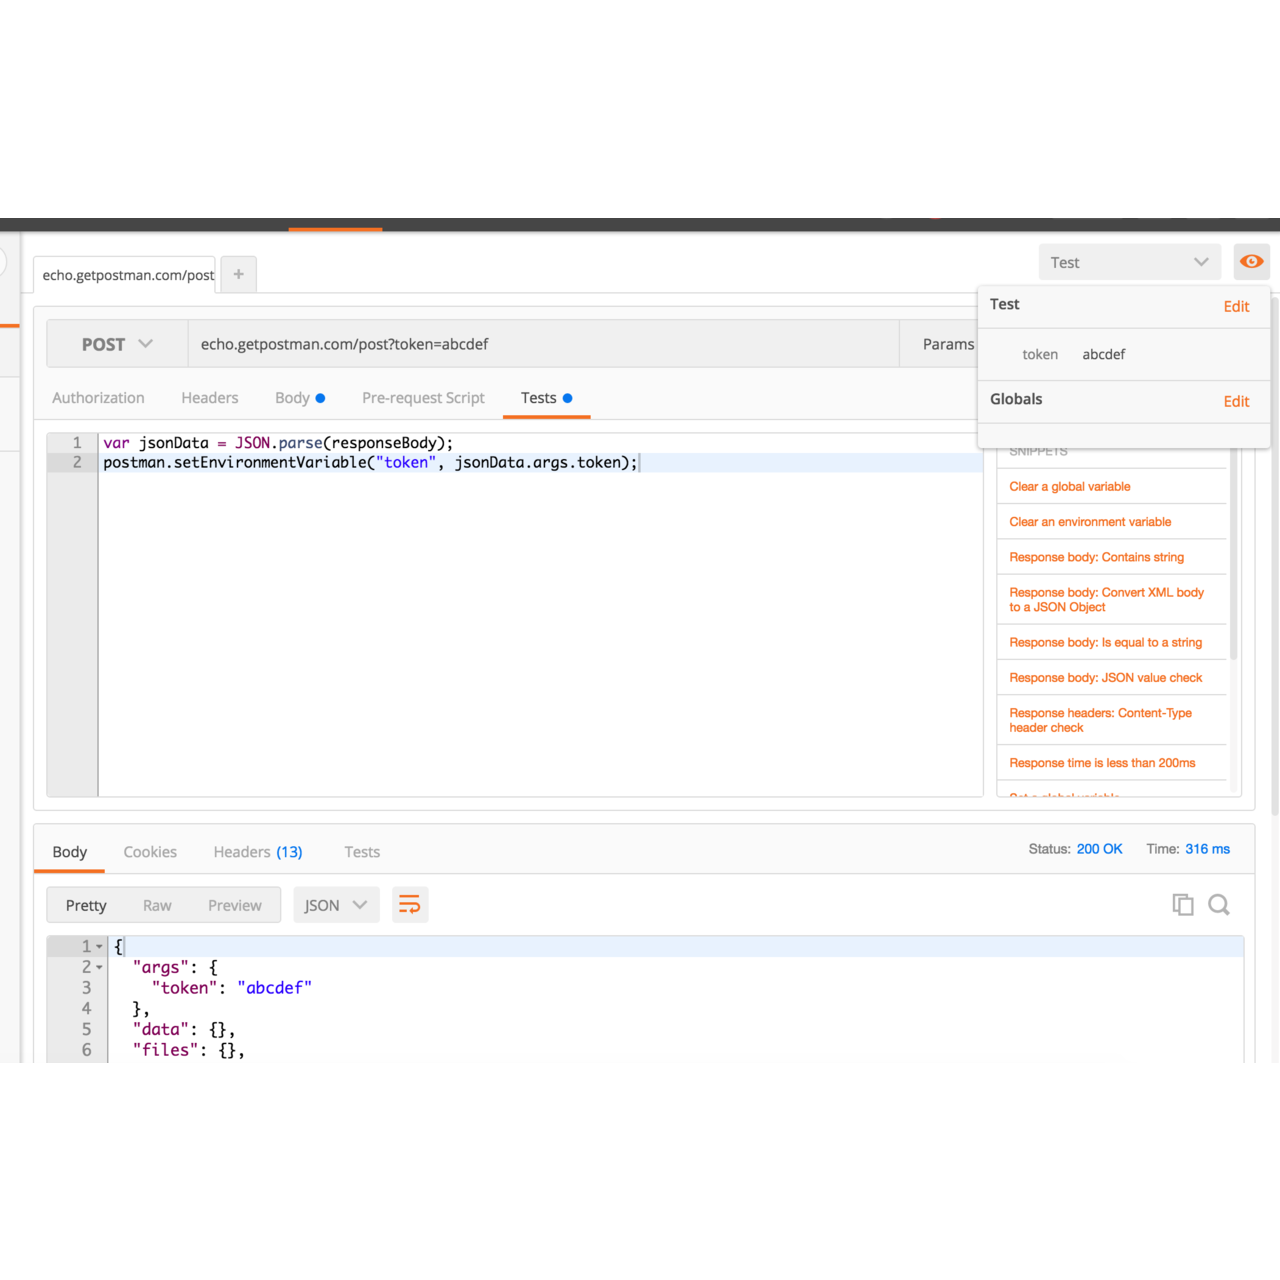Insert the Clear a global variable snippet
Image resolution: width=1280 pixels, height=1280 pixels.
pyautogui.click(x=1069, y=486)
